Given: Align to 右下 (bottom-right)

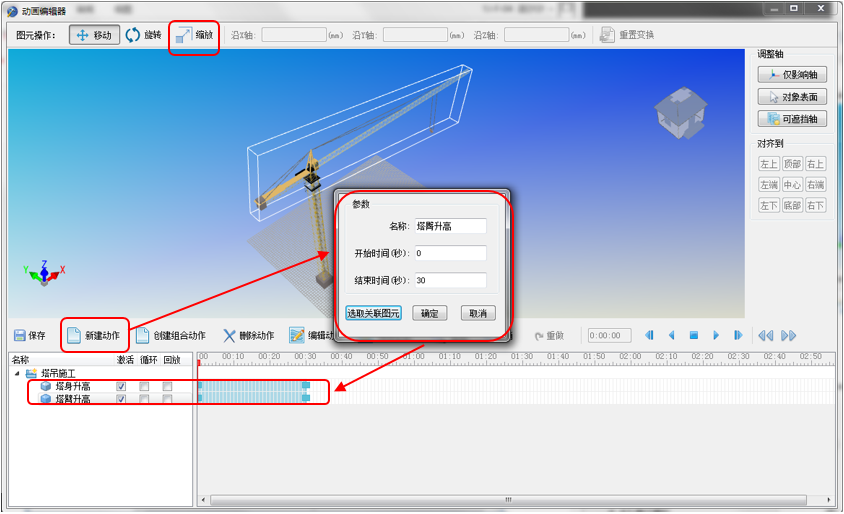Looking at the screenshot, I should pos(815,205).
